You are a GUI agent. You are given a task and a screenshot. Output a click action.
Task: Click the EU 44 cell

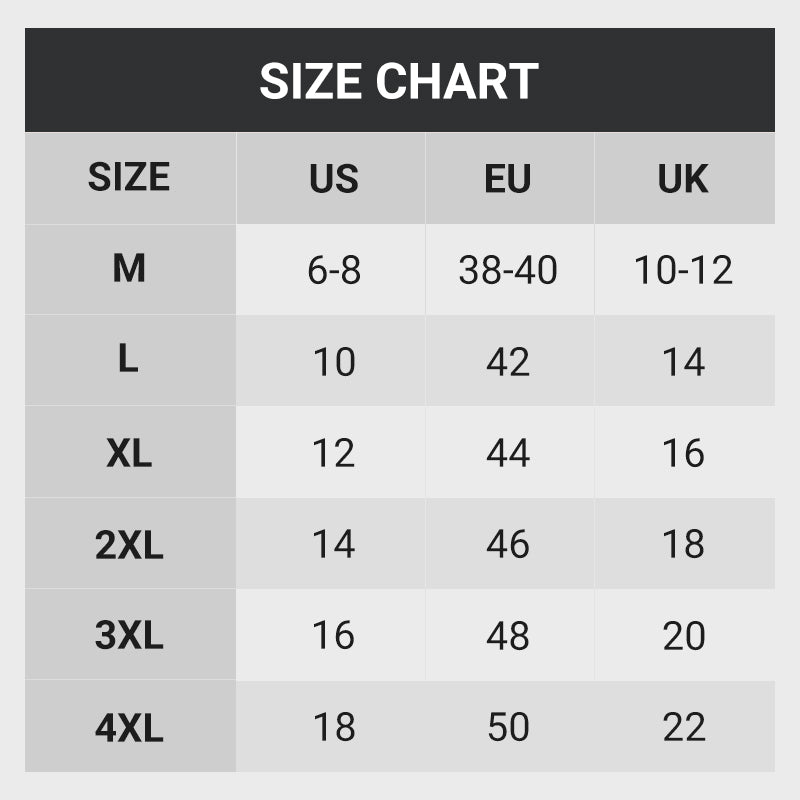click(x=508, y=453)
